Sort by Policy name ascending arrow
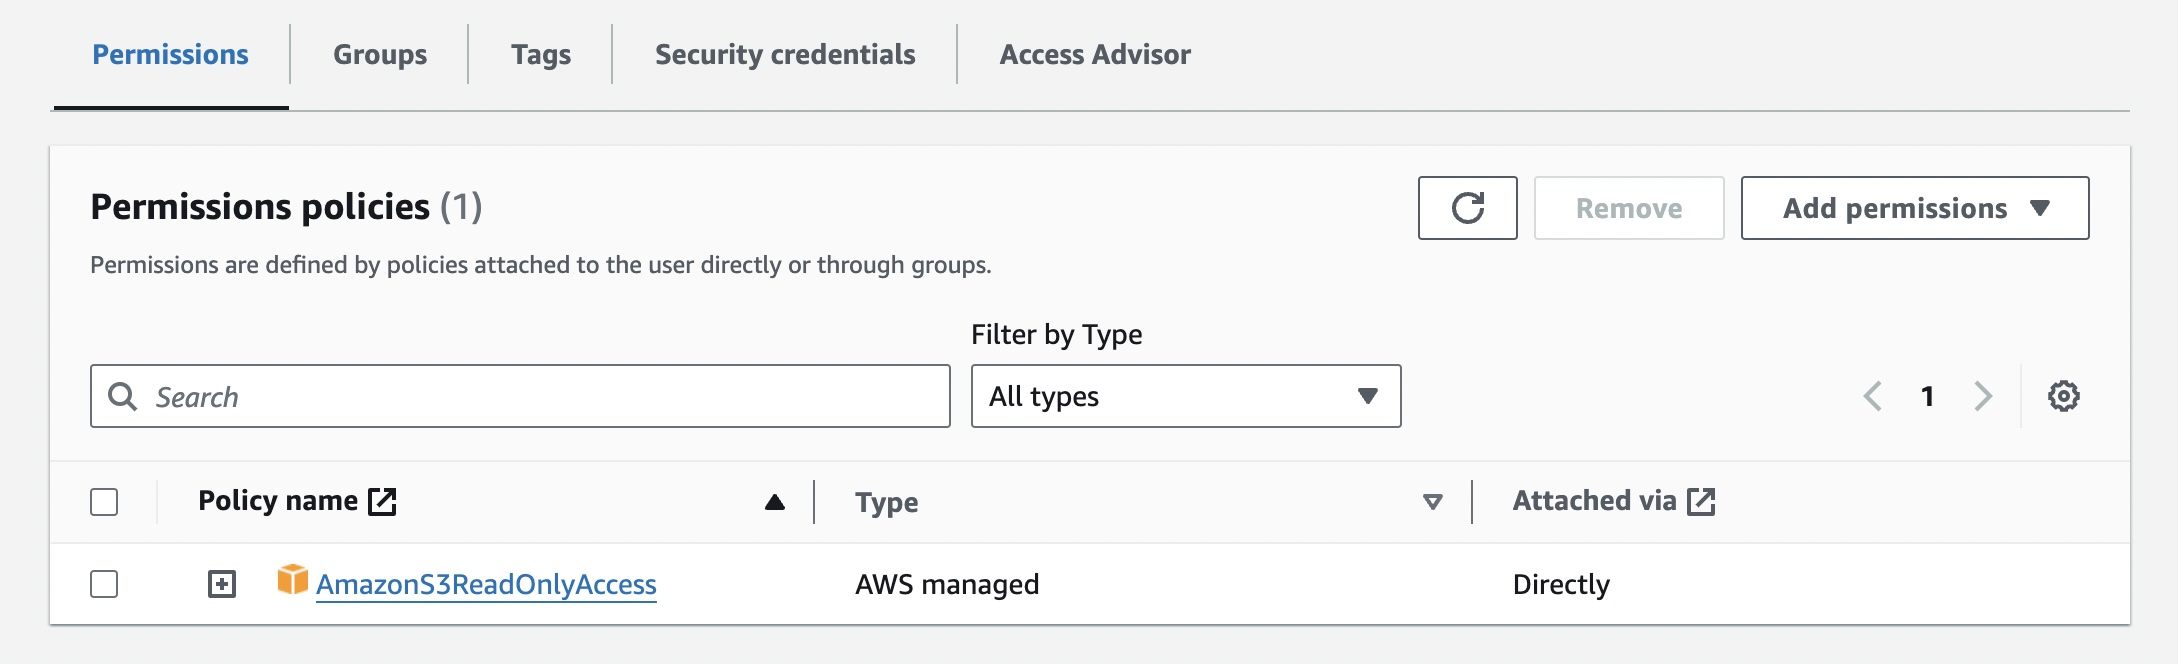The height and width of the screenshot is (664, 2178). pyautogui.click(x=774, y=502)
